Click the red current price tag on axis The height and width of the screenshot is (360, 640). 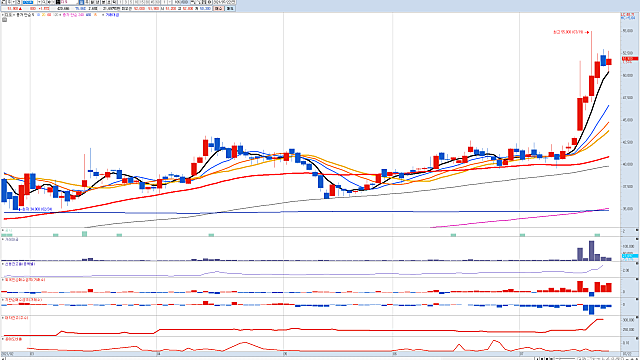pos(630,59)
